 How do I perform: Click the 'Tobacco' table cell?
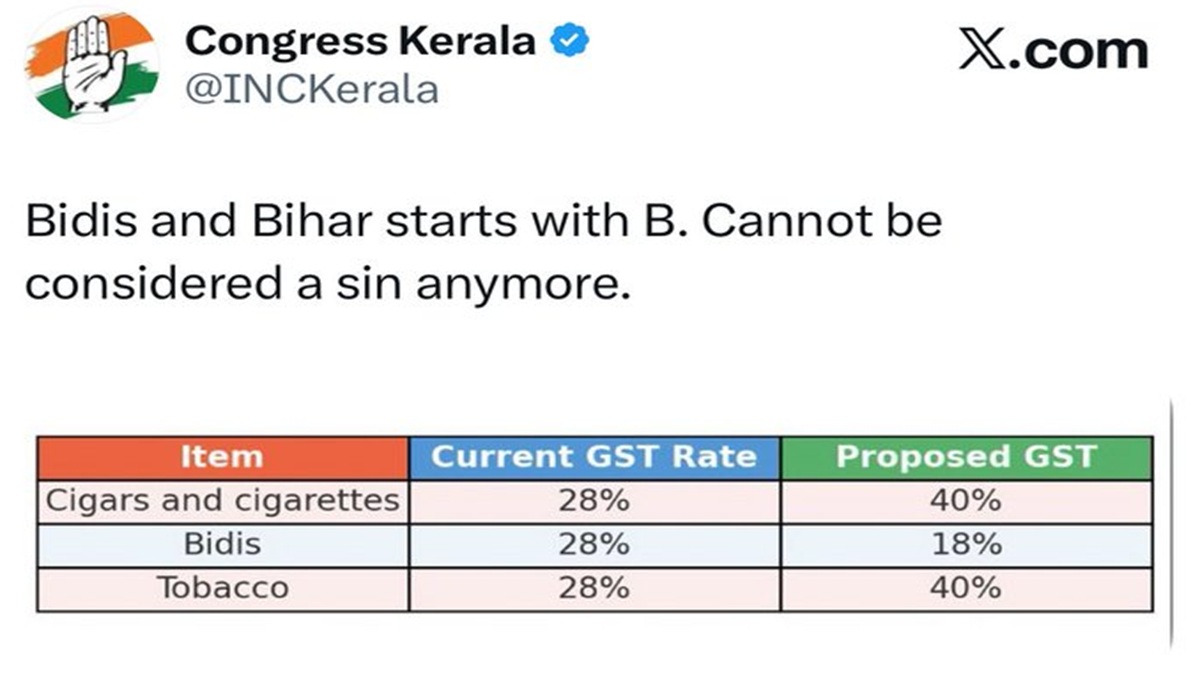coord(222,588)
